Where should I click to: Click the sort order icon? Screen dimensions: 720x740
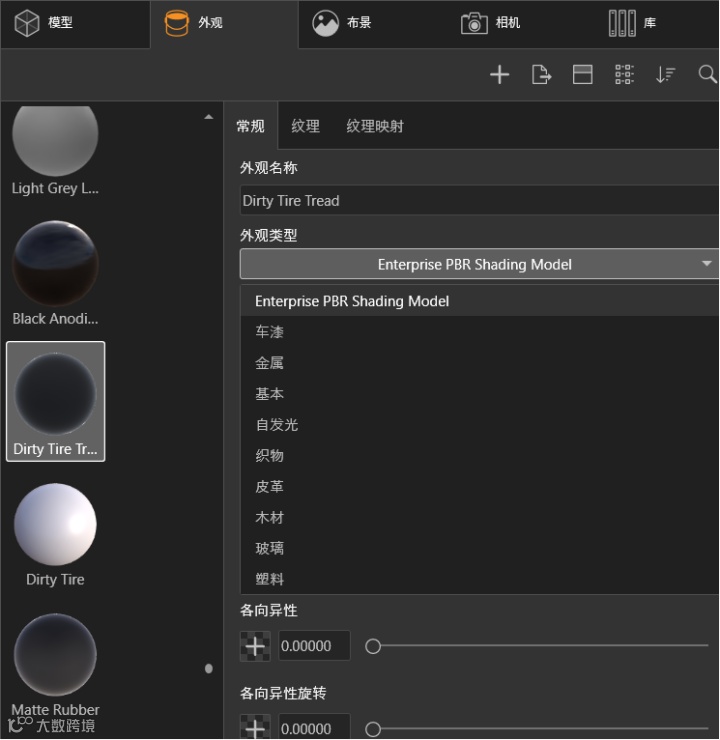tap(665, 75)
